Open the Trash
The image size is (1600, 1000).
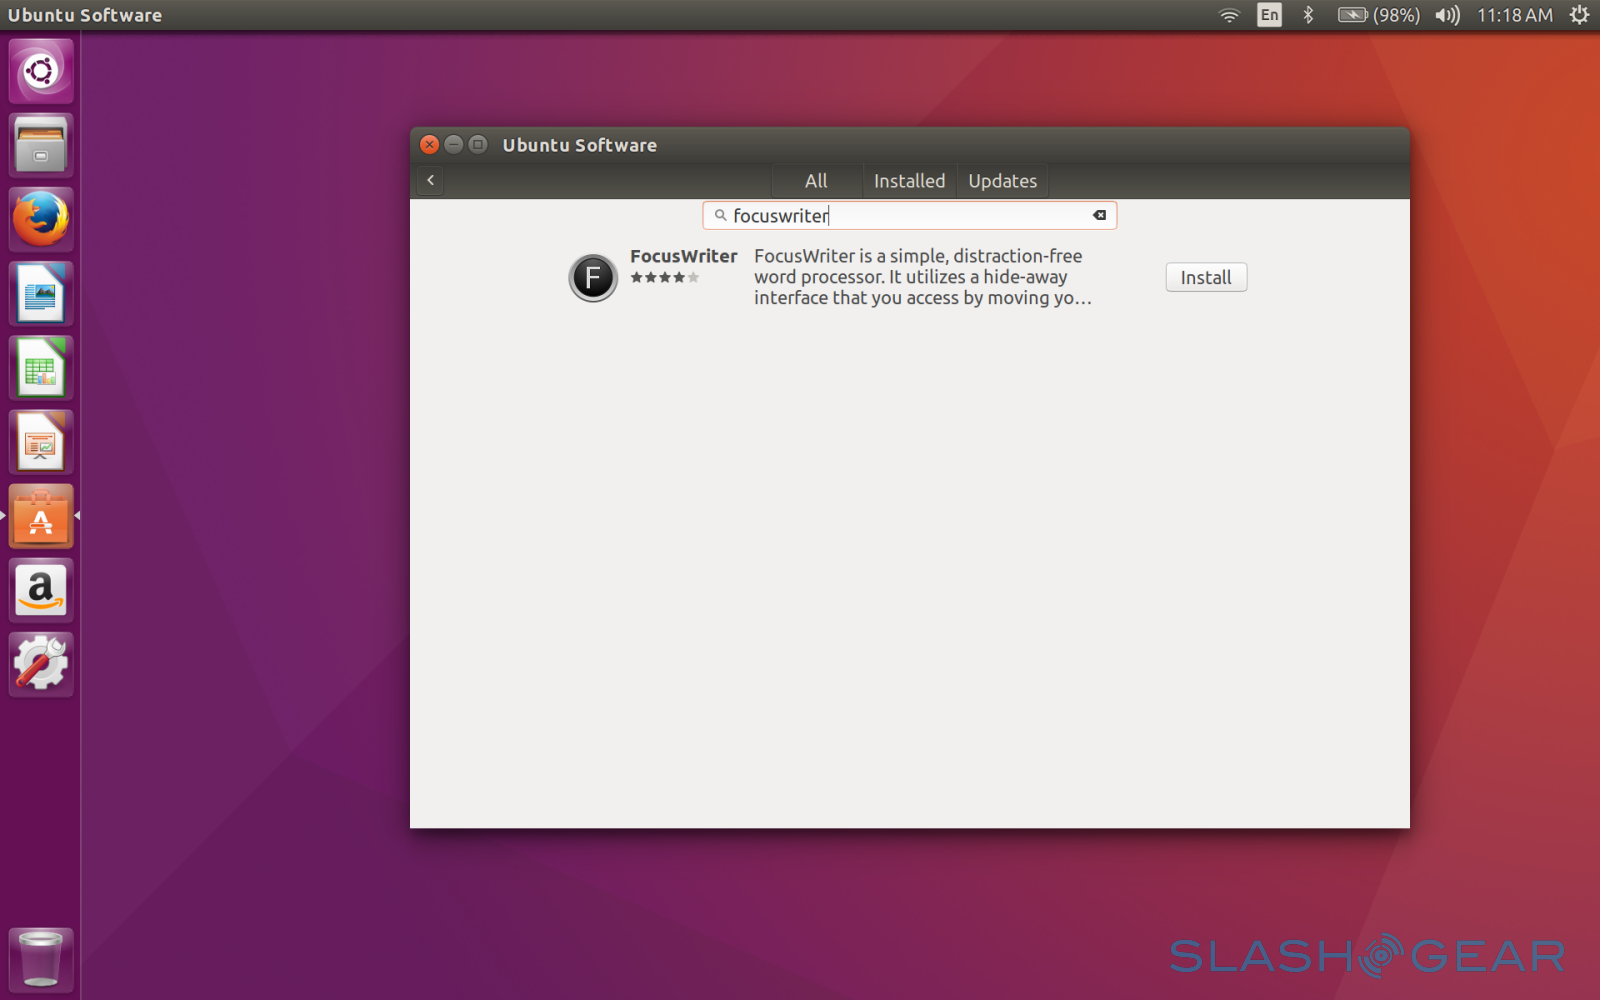click(x=41, y=958)
